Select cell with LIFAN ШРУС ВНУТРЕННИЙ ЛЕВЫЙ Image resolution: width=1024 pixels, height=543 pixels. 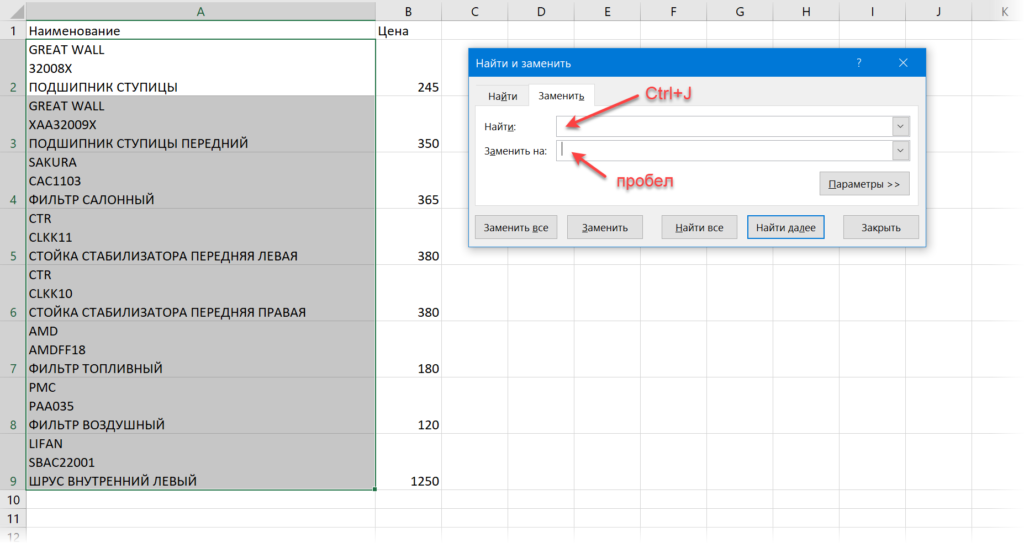point(200,461)
